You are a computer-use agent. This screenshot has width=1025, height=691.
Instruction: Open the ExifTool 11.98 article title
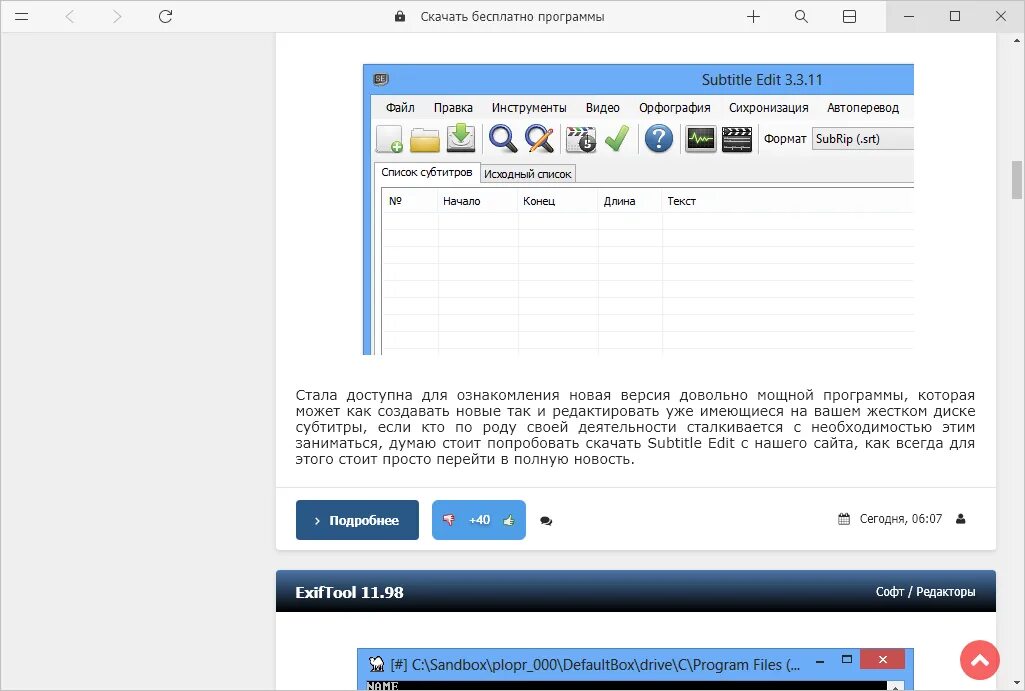[349, 592]
